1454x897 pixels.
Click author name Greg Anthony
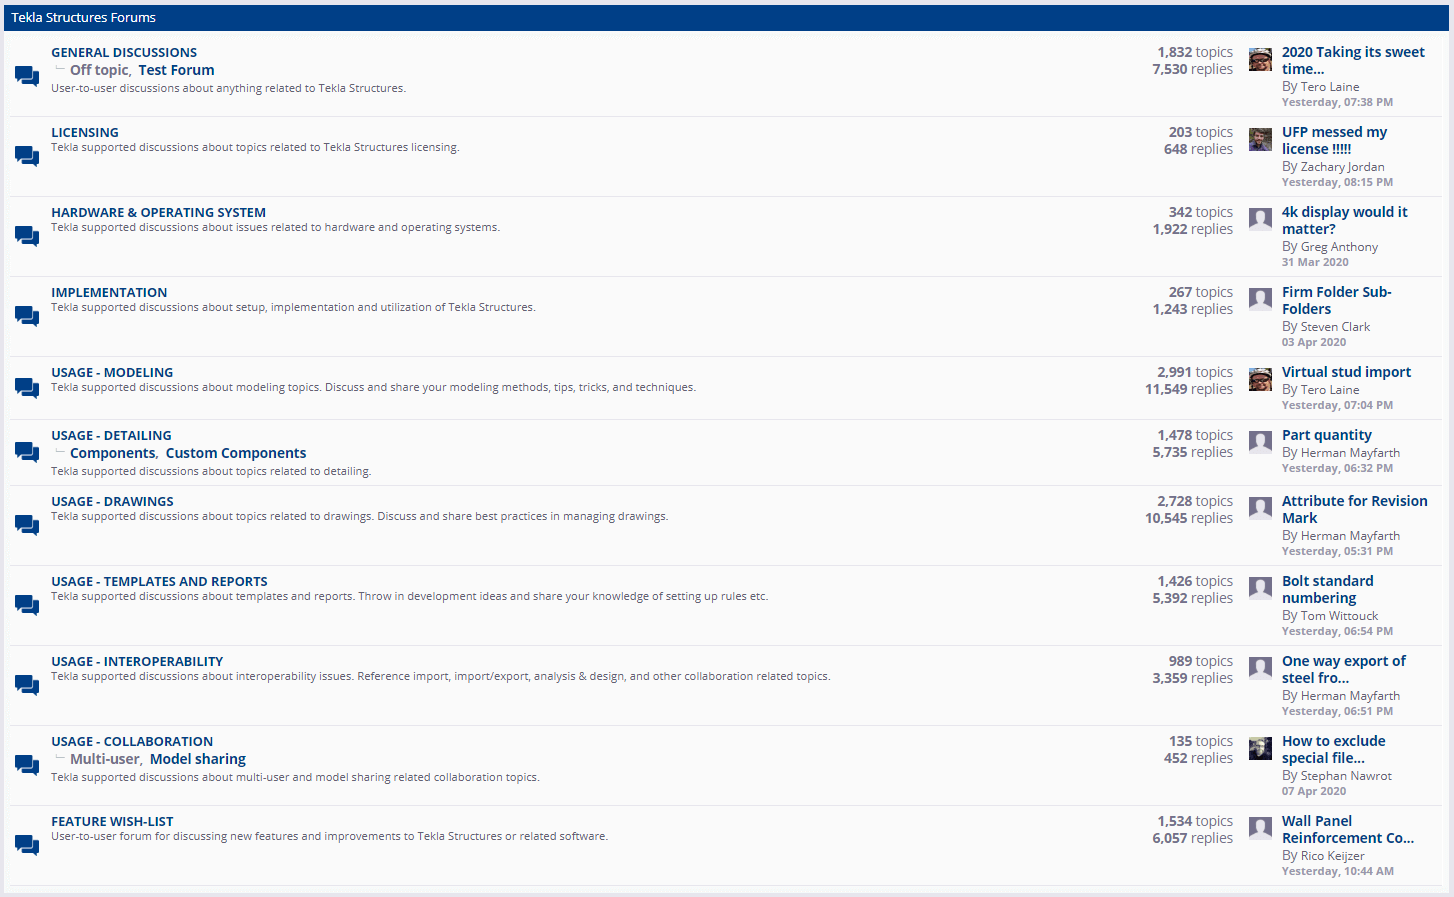(x=1339, y=247)
